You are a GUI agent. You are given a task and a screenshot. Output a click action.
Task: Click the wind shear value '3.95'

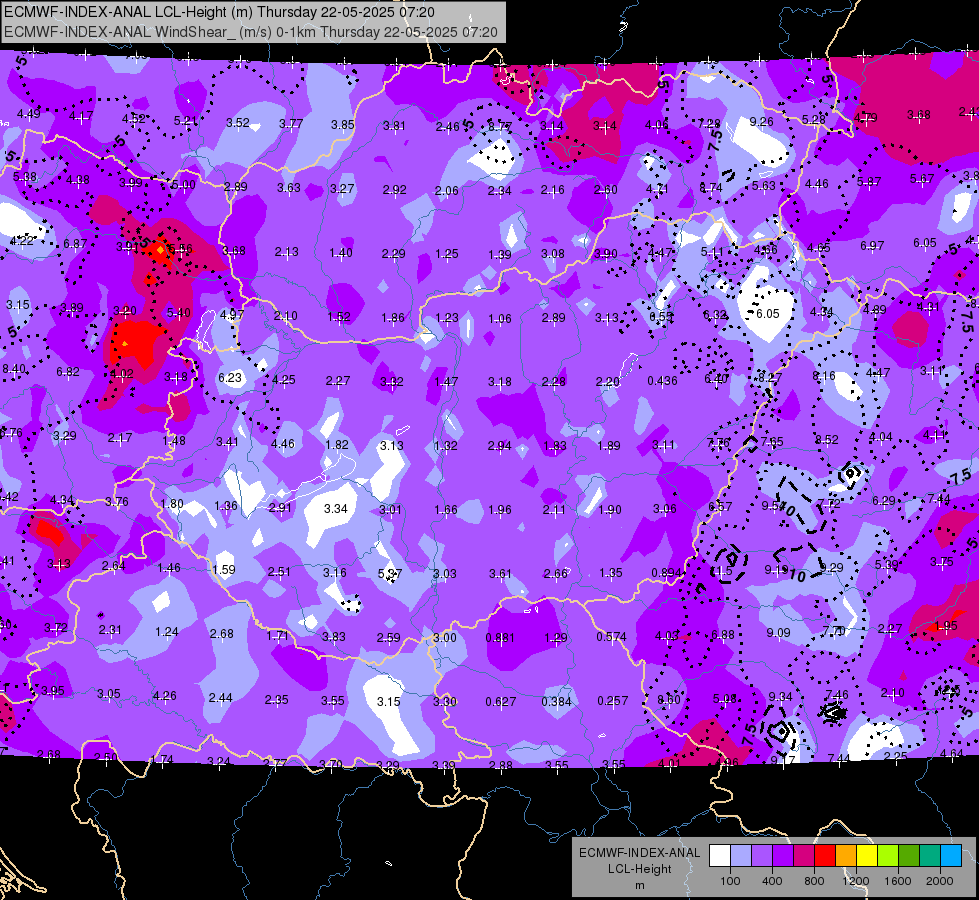(53, 691)
